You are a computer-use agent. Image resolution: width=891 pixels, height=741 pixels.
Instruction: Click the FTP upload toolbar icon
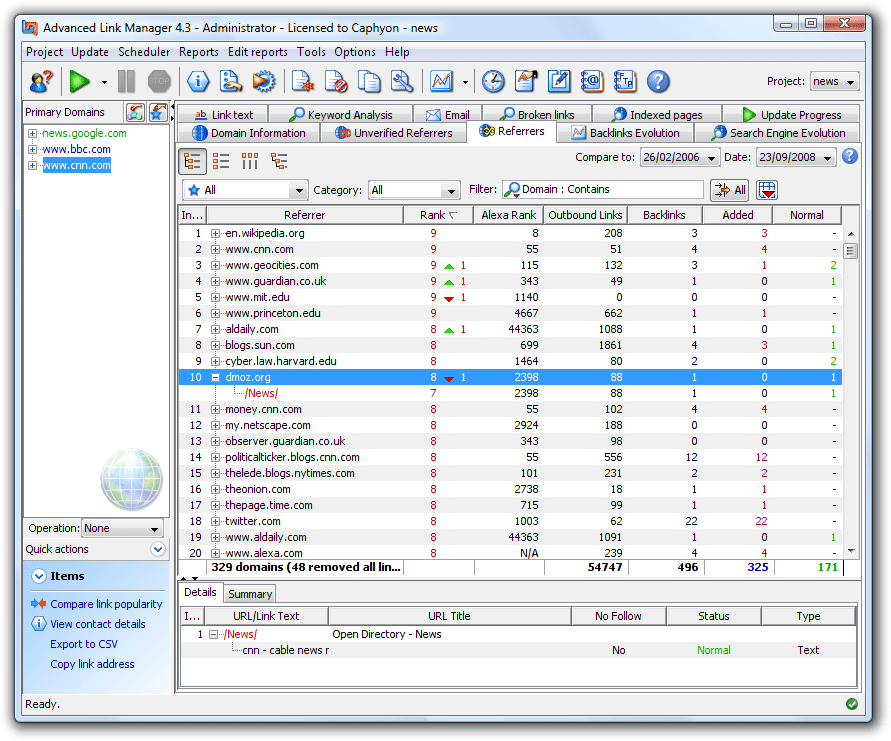(625, 81)
